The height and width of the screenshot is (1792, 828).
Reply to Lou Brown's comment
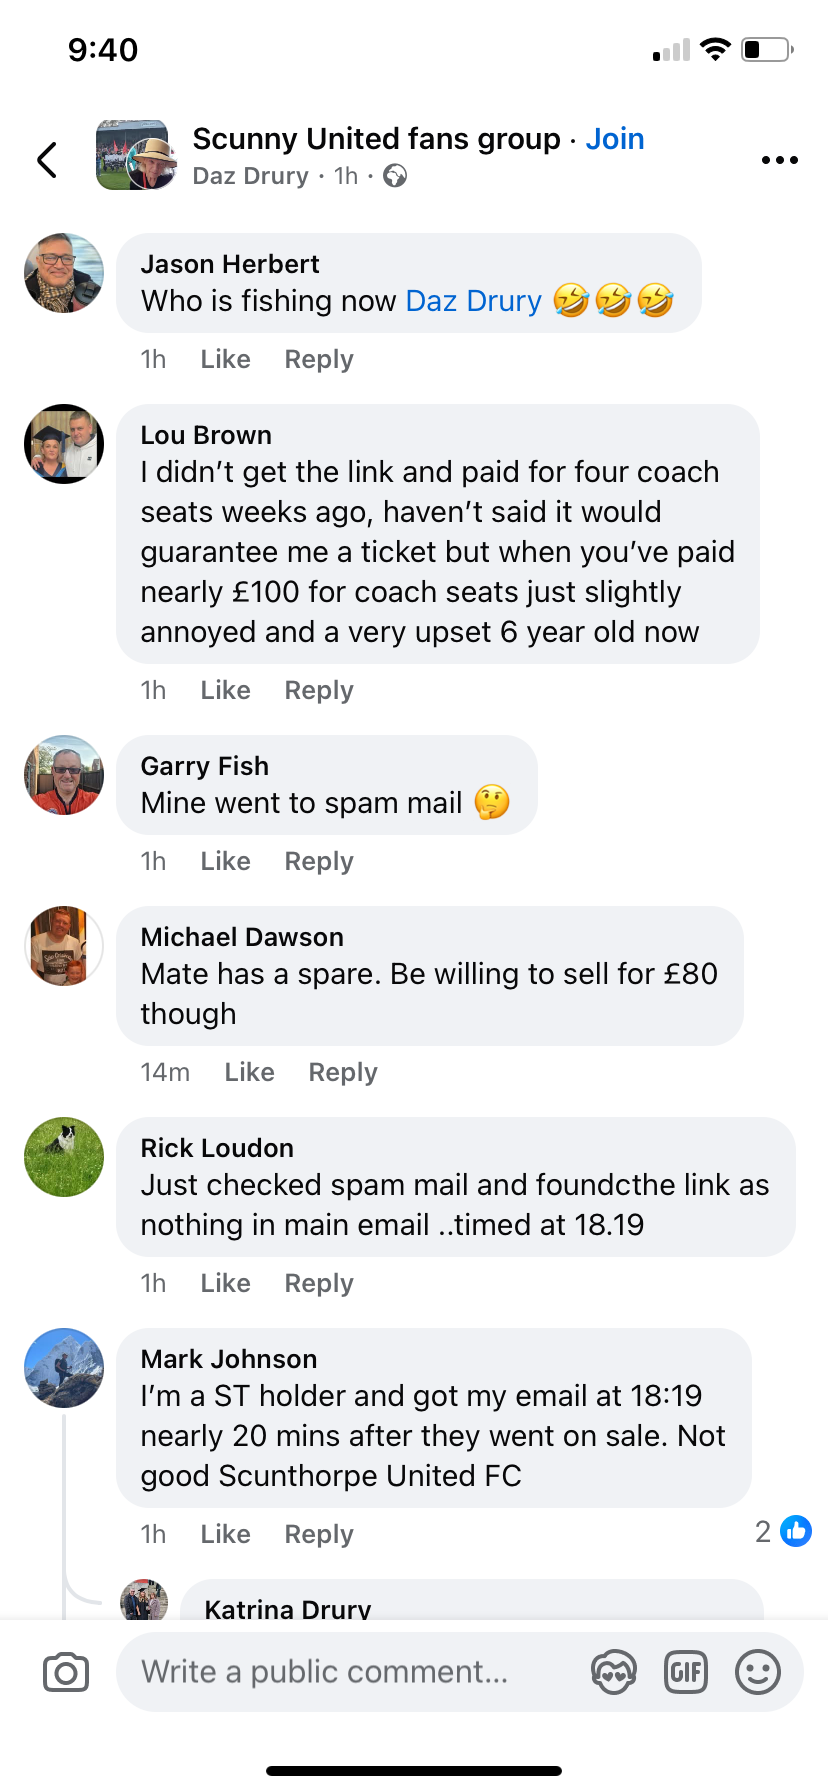[319, 690]
